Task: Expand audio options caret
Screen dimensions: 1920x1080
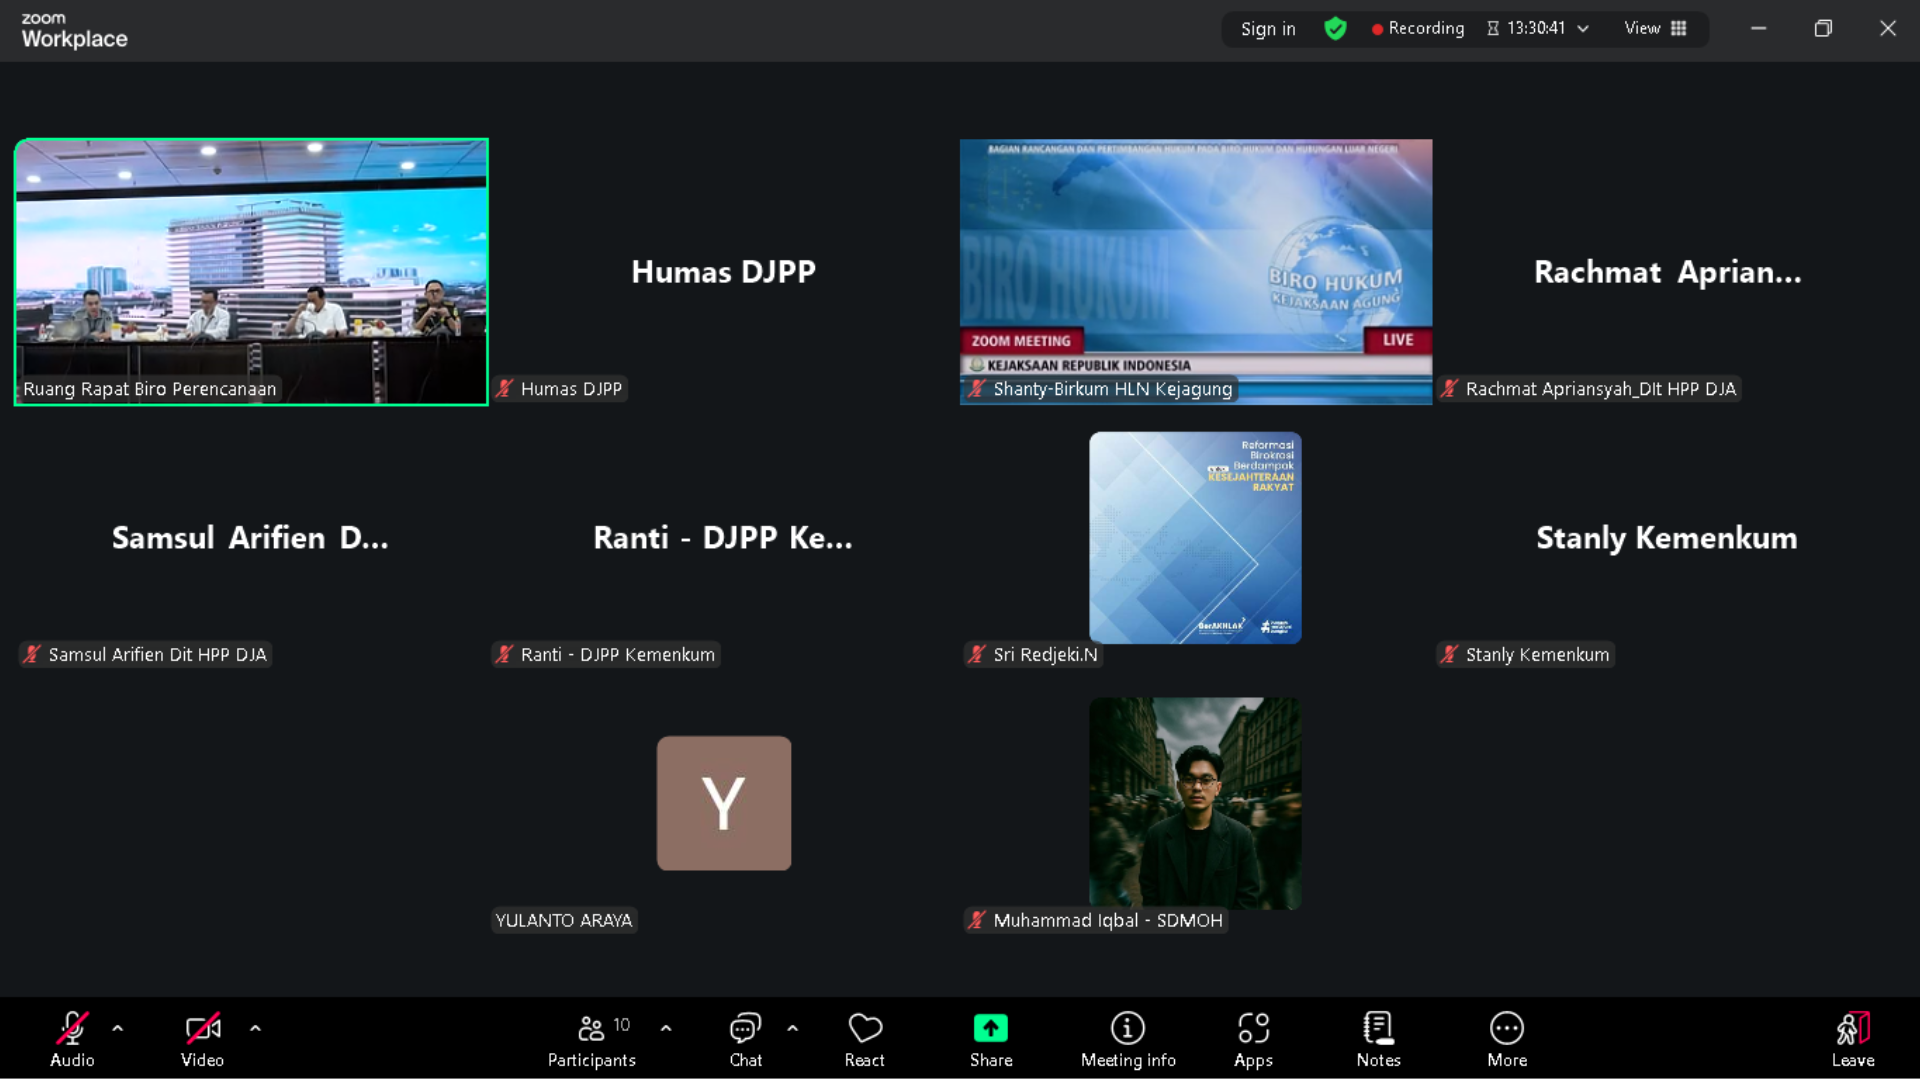Action: click(118, 1028)
